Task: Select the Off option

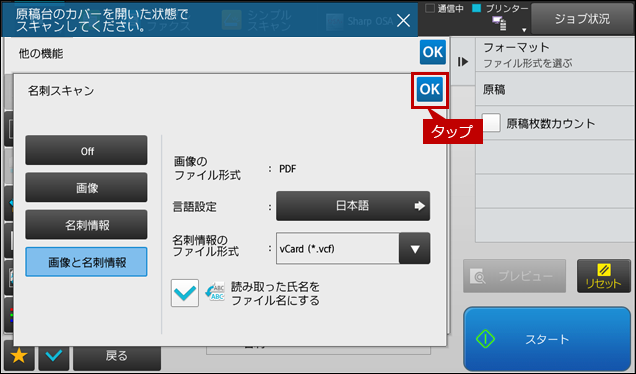Action: coord(86,150)
